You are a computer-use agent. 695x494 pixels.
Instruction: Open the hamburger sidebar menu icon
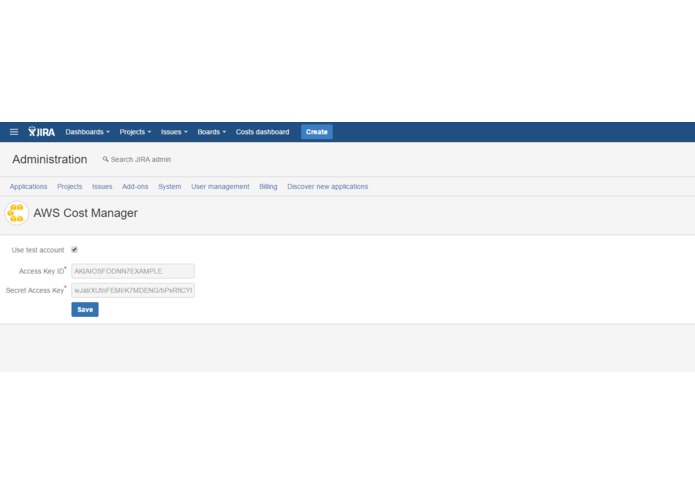click(14, 132)
